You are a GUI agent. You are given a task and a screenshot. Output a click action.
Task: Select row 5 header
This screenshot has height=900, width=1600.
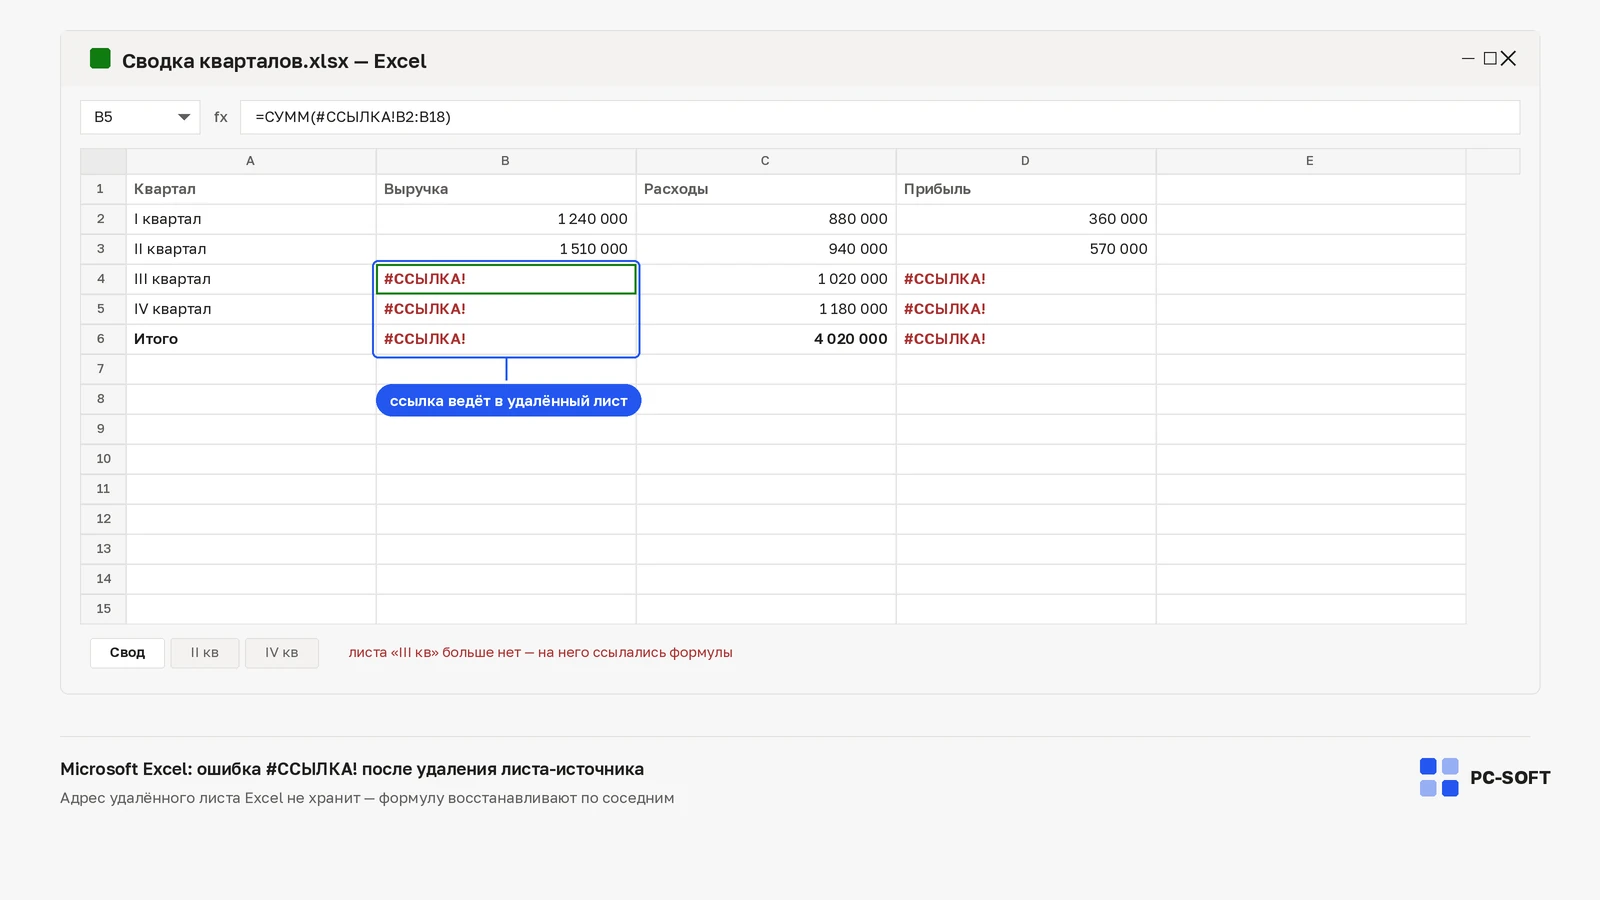tap(103, 309)
